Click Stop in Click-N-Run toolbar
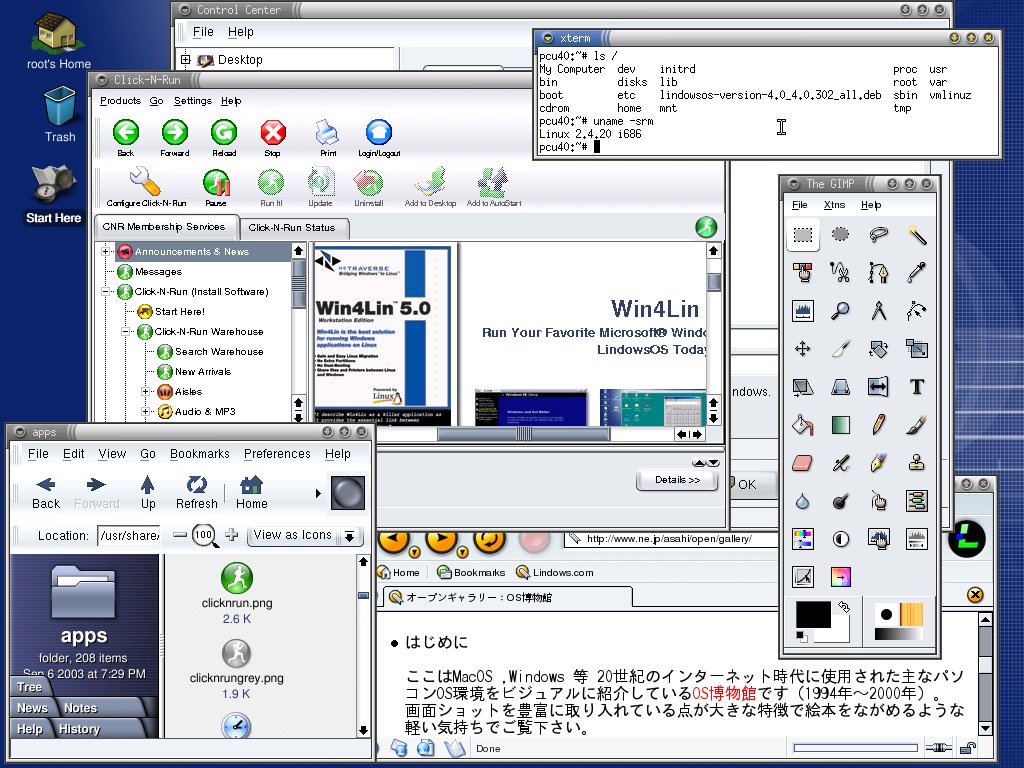This screenshot has width=1024, height=768. 272,138
